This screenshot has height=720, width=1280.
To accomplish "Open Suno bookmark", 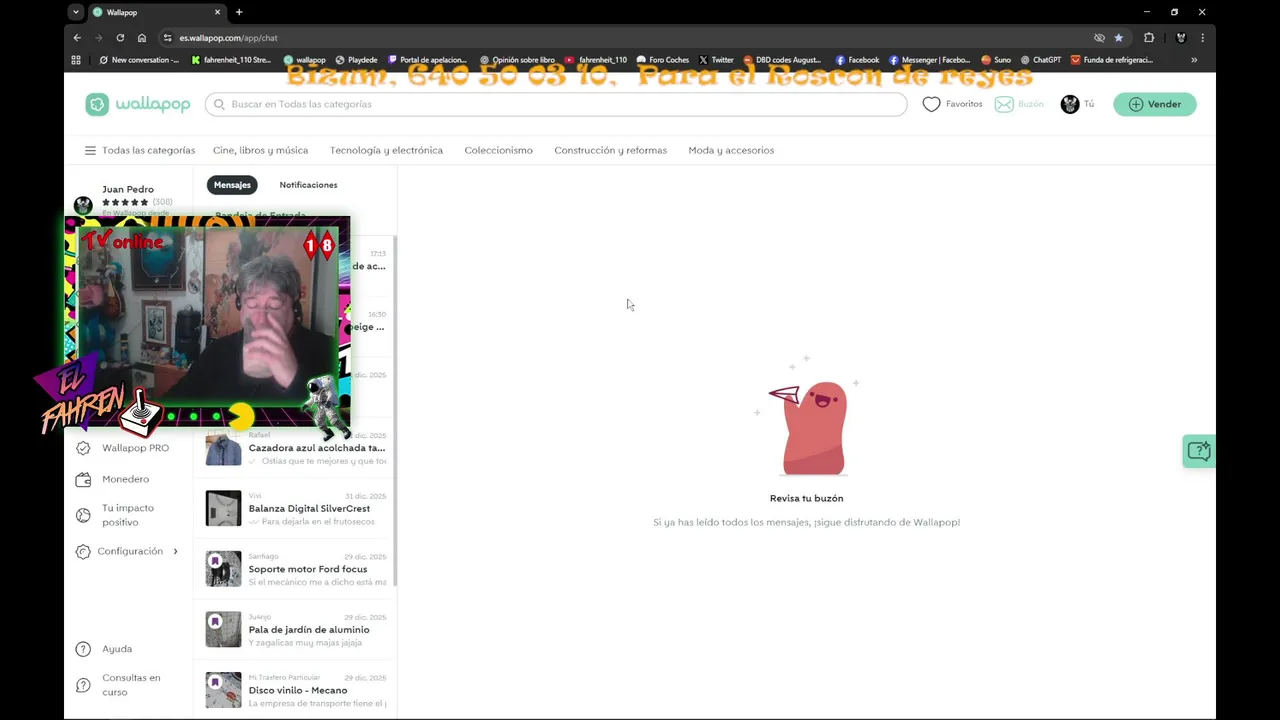I will click(x=996, y=60).
